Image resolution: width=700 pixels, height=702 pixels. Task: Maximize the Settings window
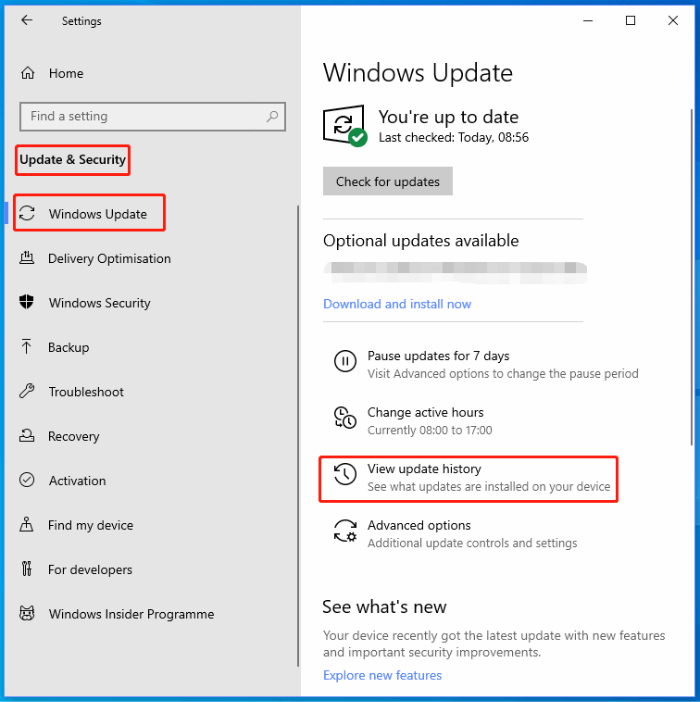630,21
